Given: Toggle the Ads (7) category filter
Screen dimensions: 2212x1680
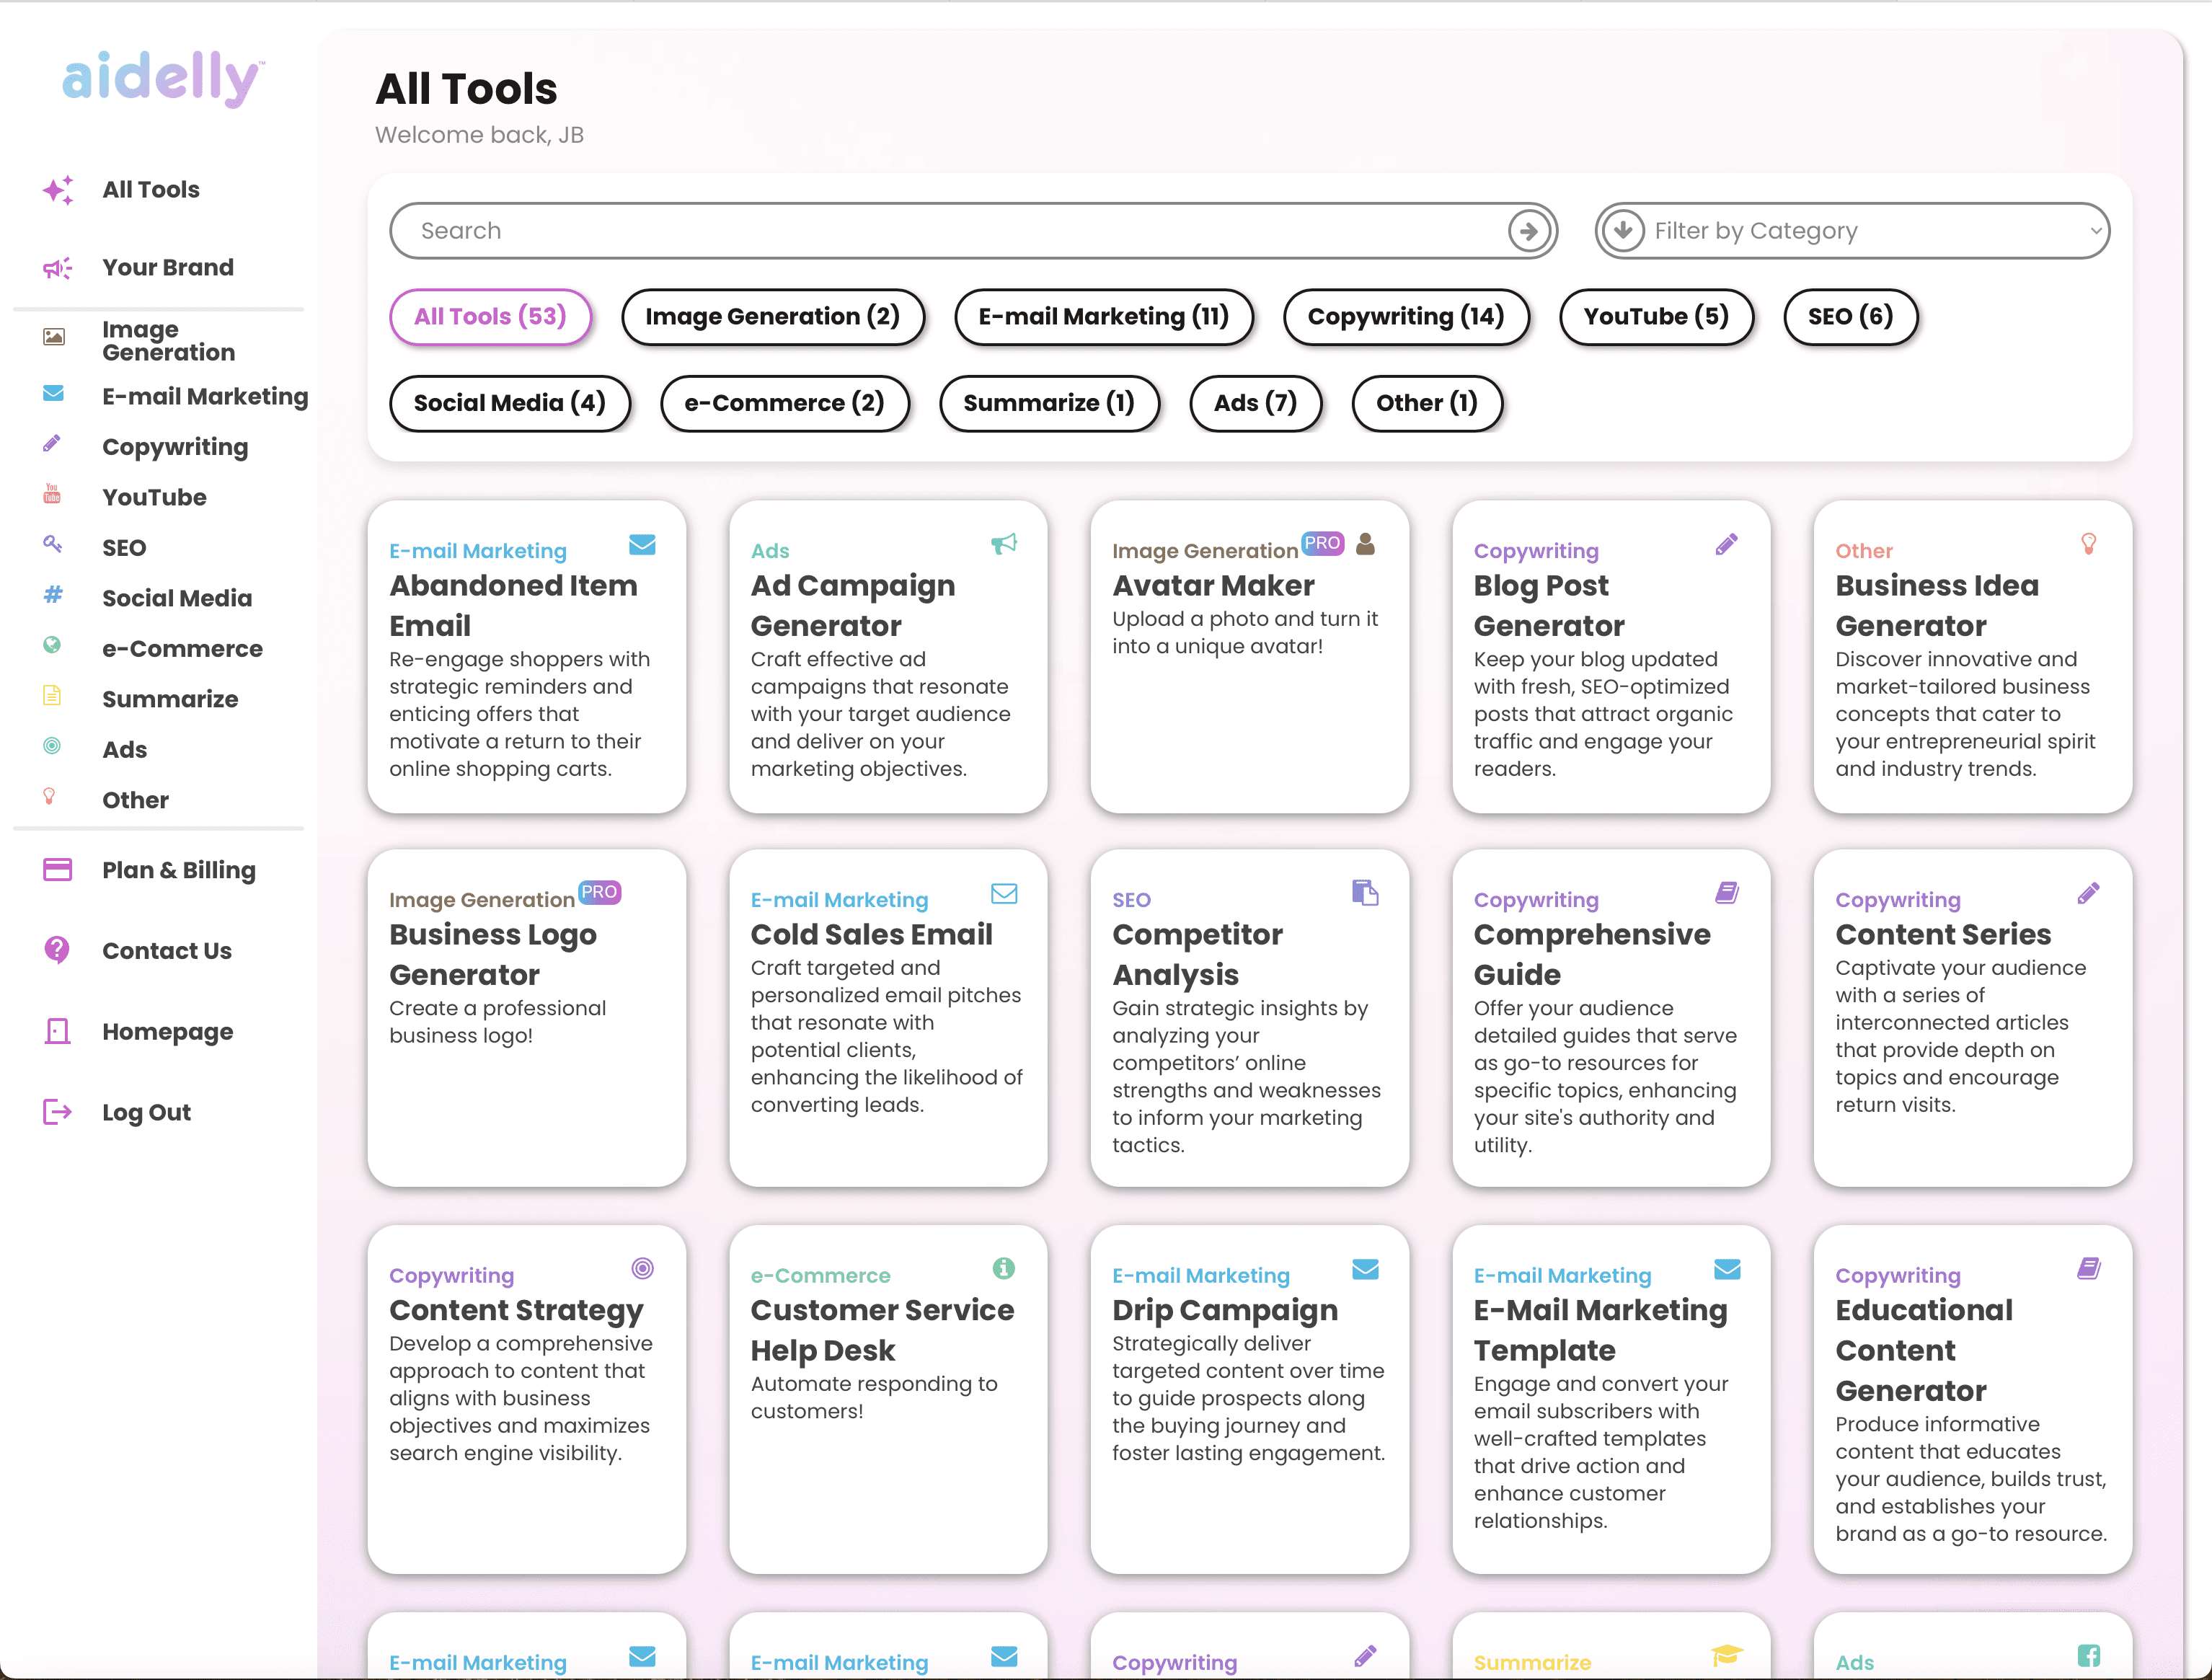Looking at the screenshot, I should click(x=1254, y=403).
